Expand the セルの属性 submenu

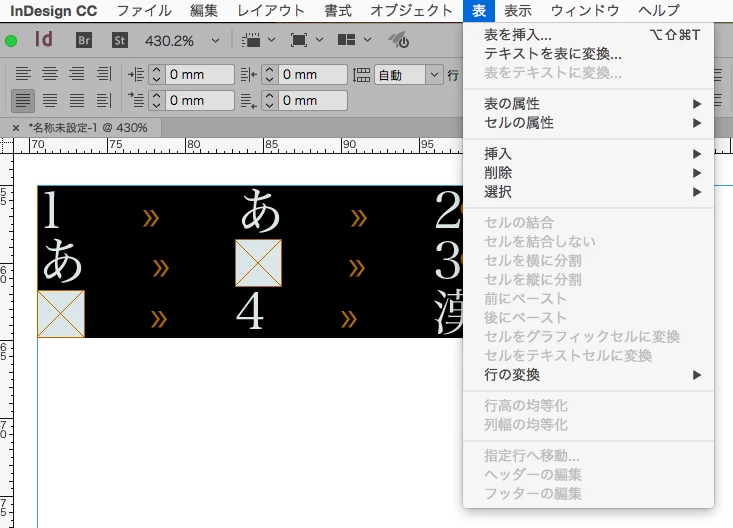point(589,123)
